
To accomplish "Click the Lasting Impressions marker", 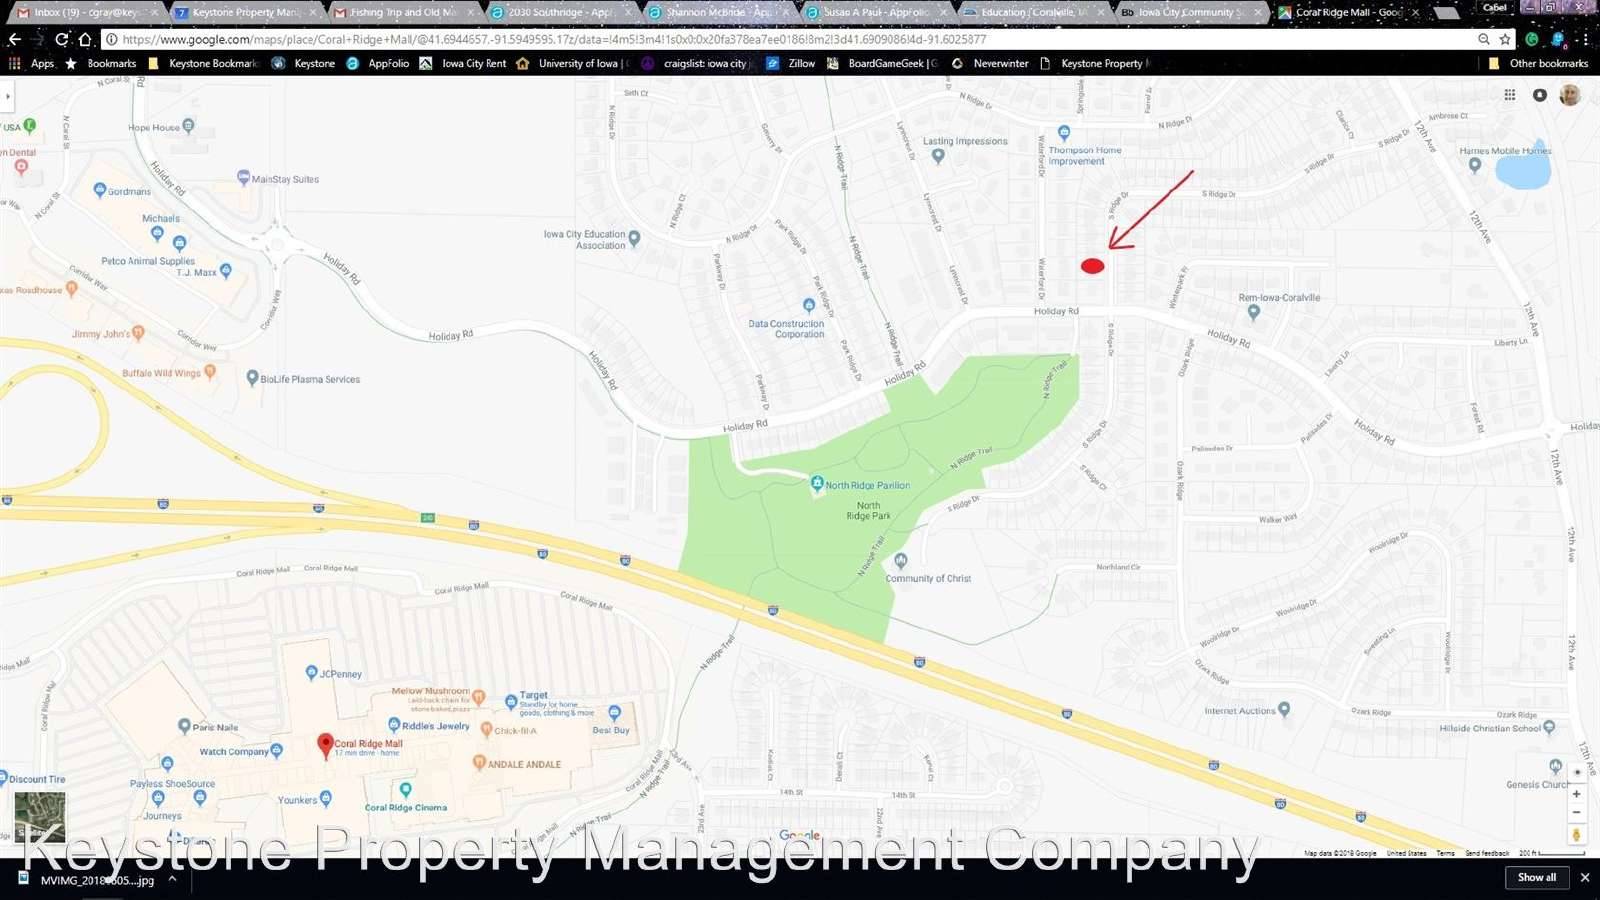I will tap(939, 156).
